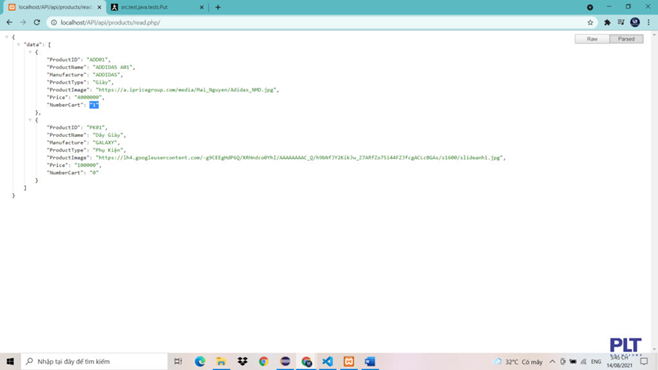Image resolution: width=658 pixels, height=370 pixels.
Task: Switch to the active Chrome window with badge
Action: pyautogui.click(x=306, y=361)
